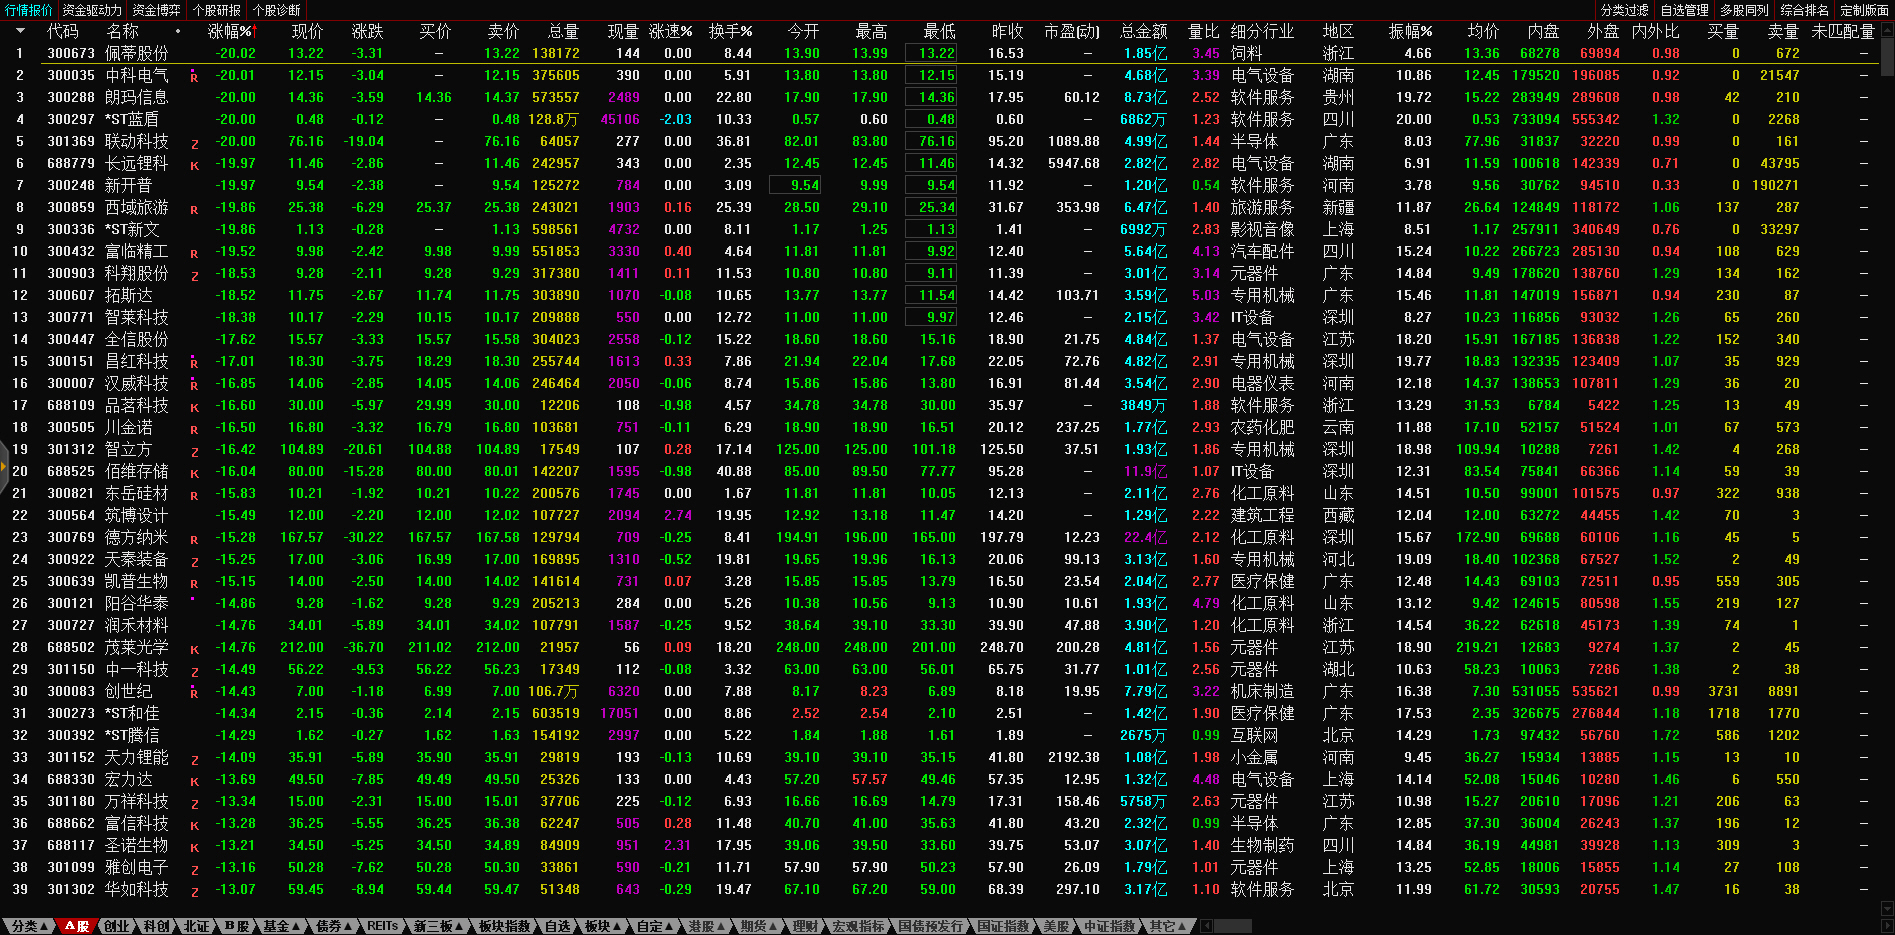Image resolution: width=1895 pixels, height=935 pixels.
Task: Switch to the 资金驱动力 tab
Action: (91, 10)
